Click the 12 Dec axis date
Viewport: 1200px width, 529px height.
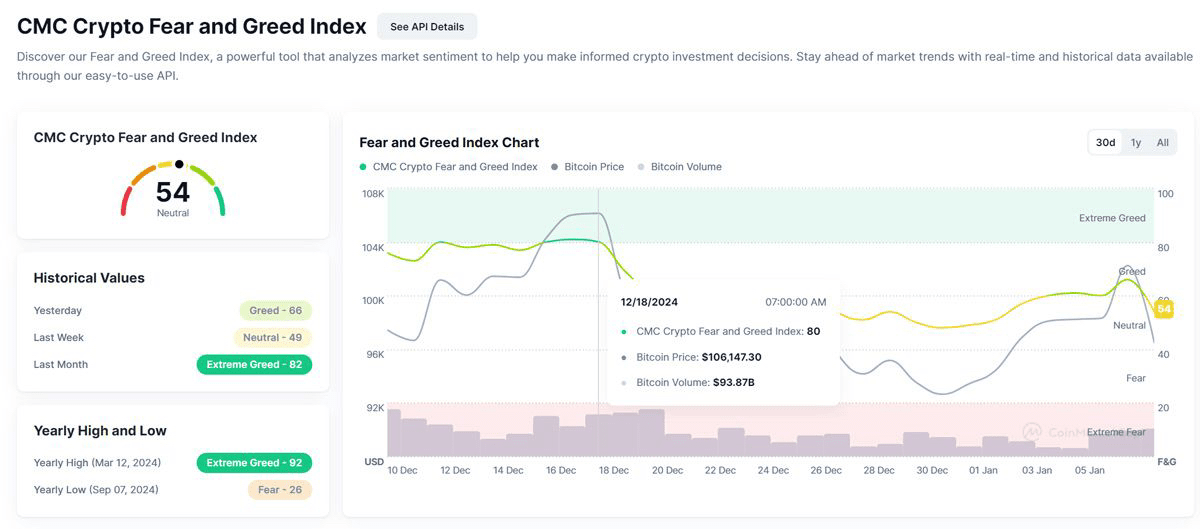[x=455, y=470]
